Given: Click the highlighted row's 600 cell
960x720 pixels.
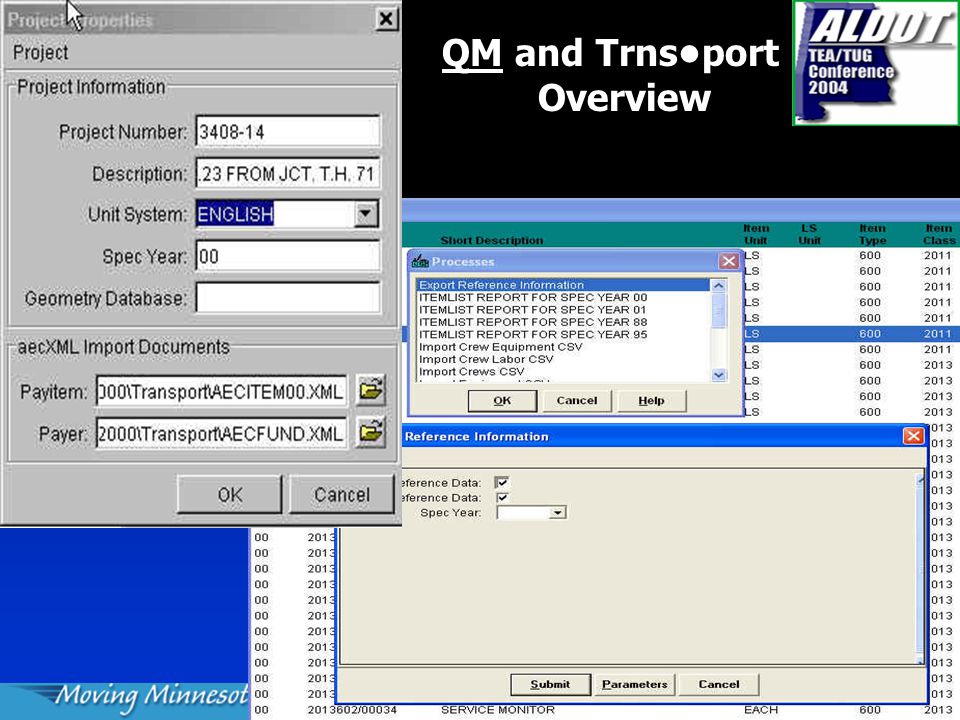Looking at the screenshot, I should (x=869, y=334).
